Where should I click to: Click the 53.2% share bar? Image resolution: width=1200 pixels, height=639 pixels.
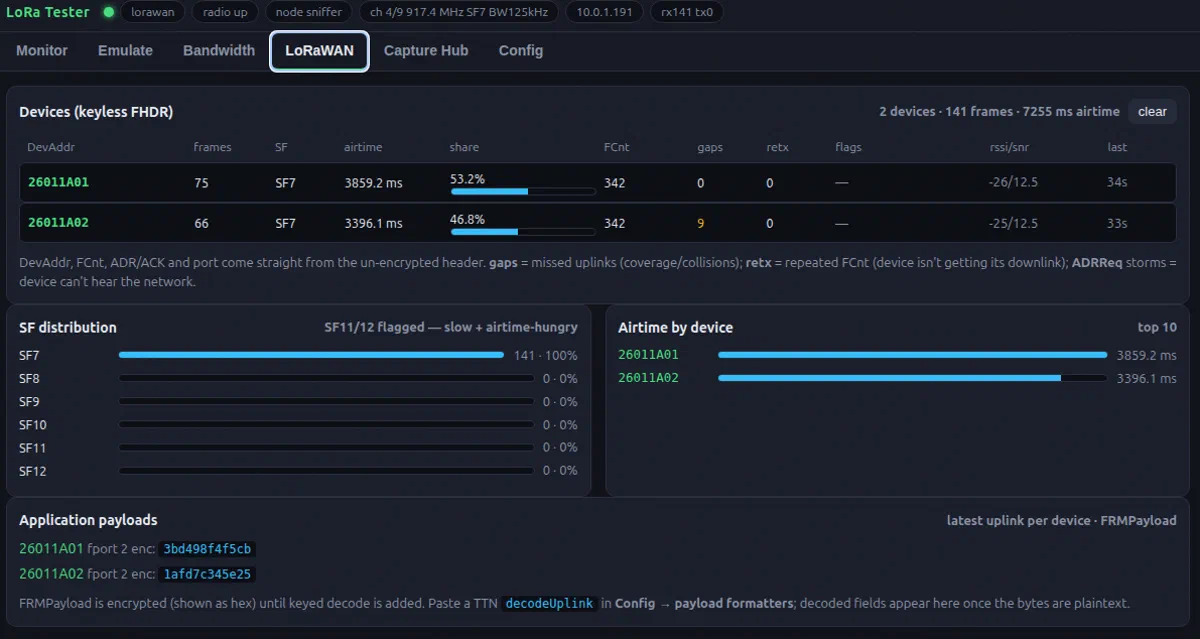click(523, 191)
